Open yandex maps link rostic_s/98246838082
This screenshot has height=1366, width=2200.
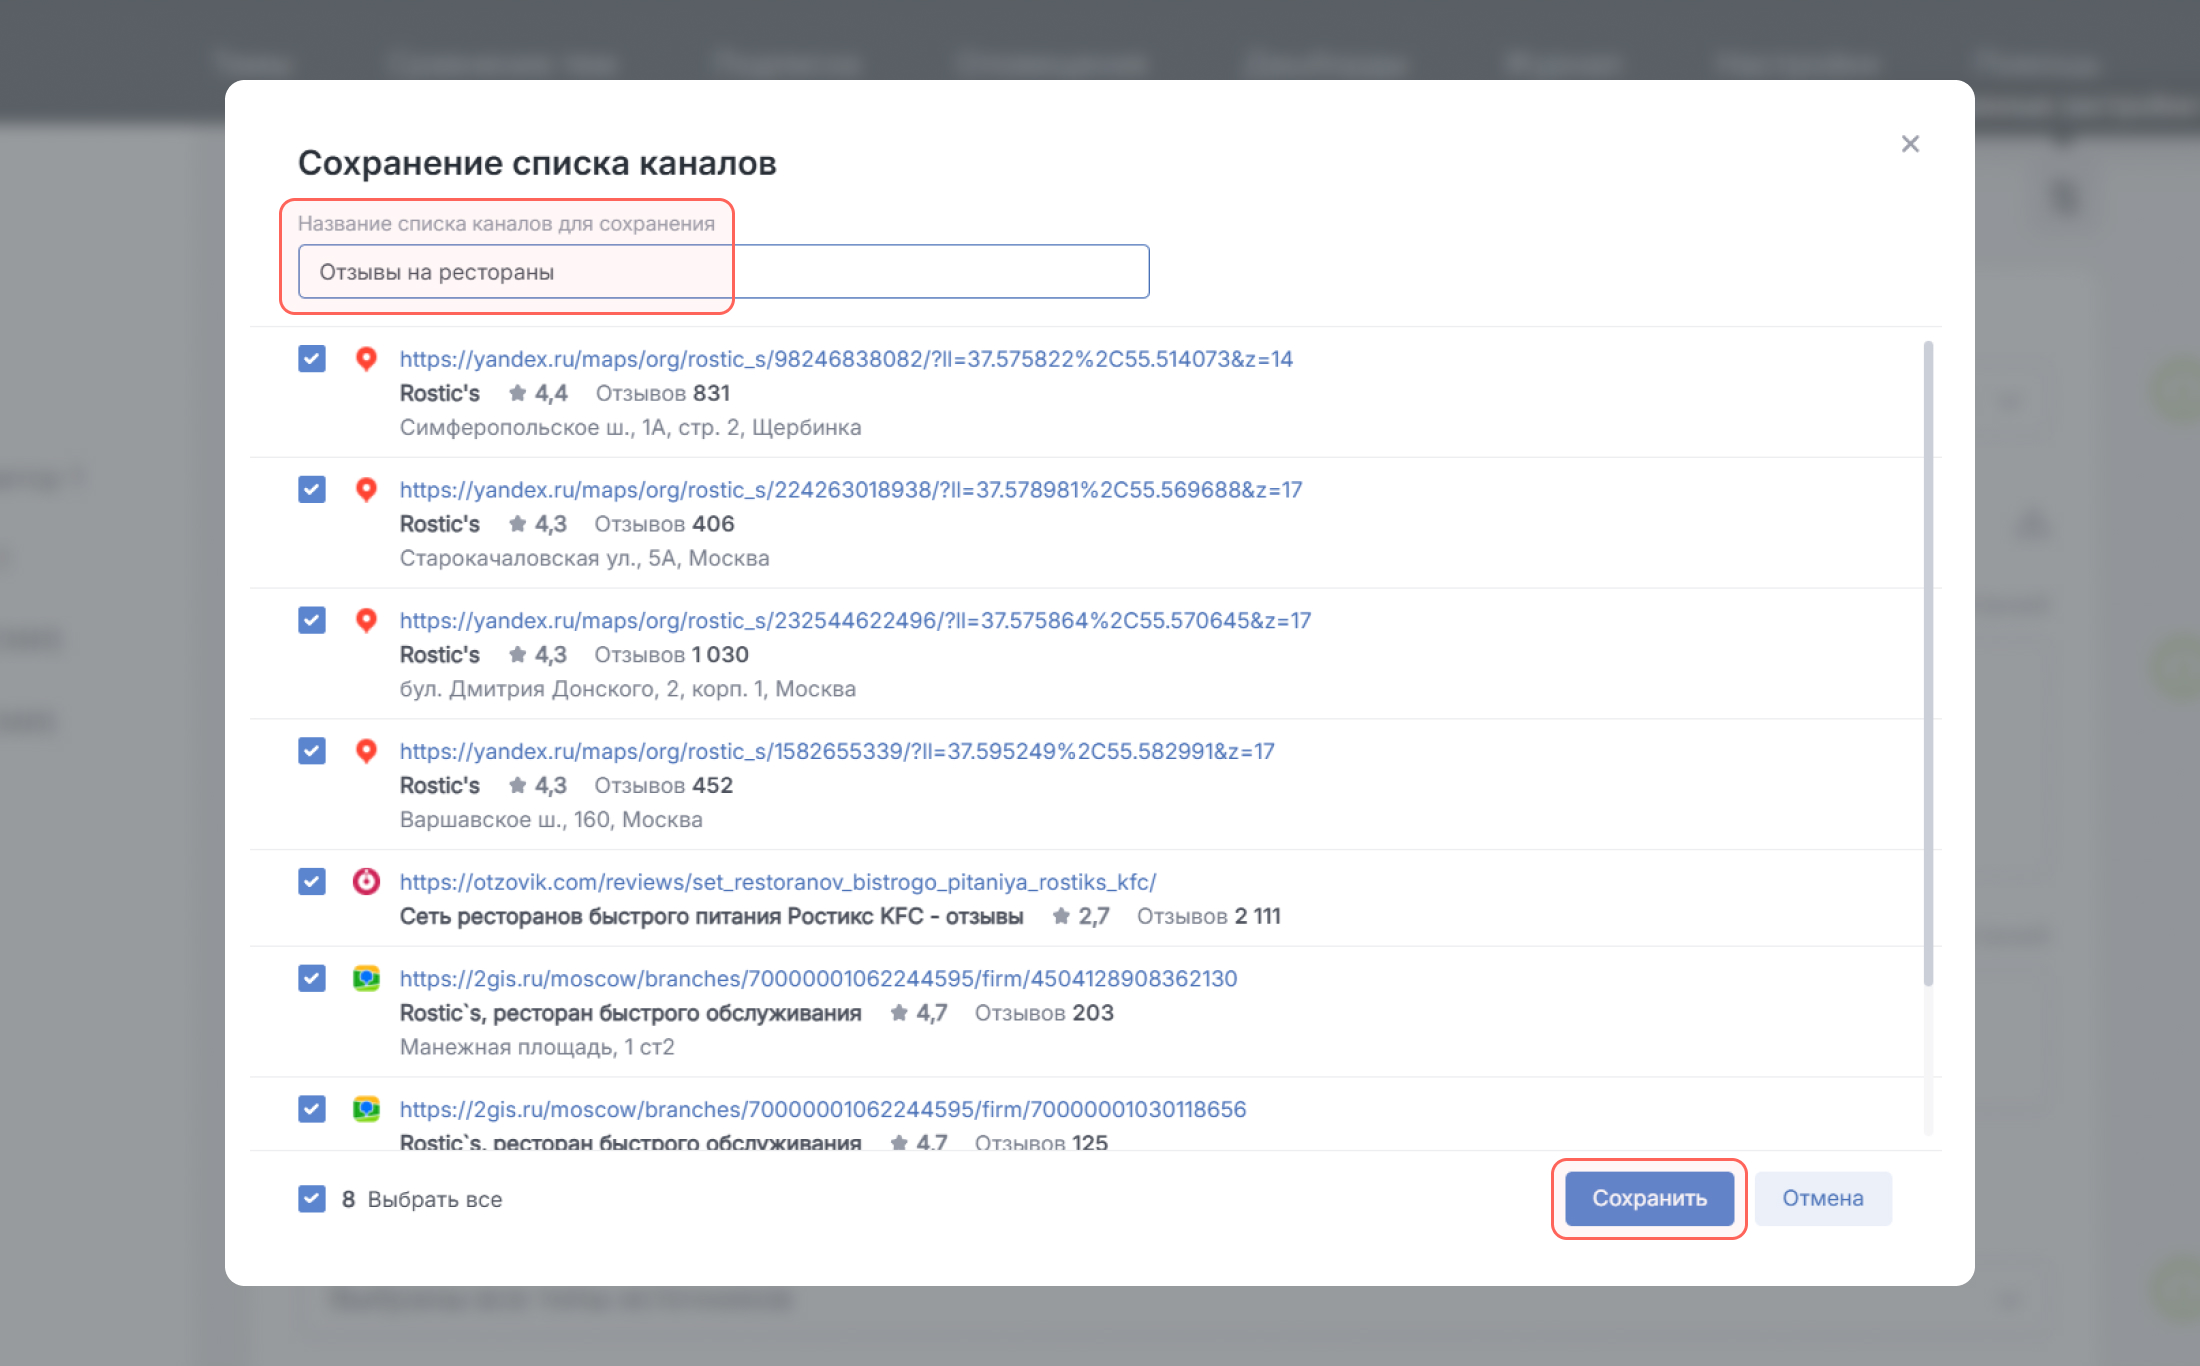tap(846, 359)
